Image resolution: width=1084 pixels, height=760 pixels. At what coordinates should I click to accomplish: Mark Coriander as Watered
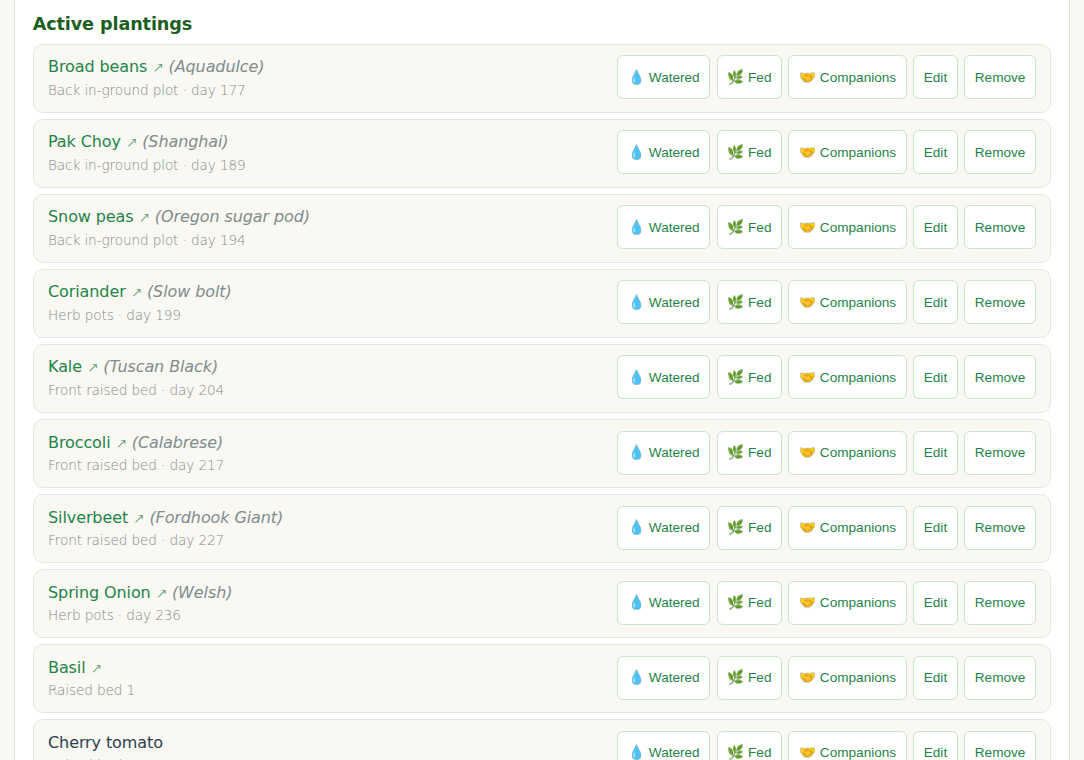(663, 302)
